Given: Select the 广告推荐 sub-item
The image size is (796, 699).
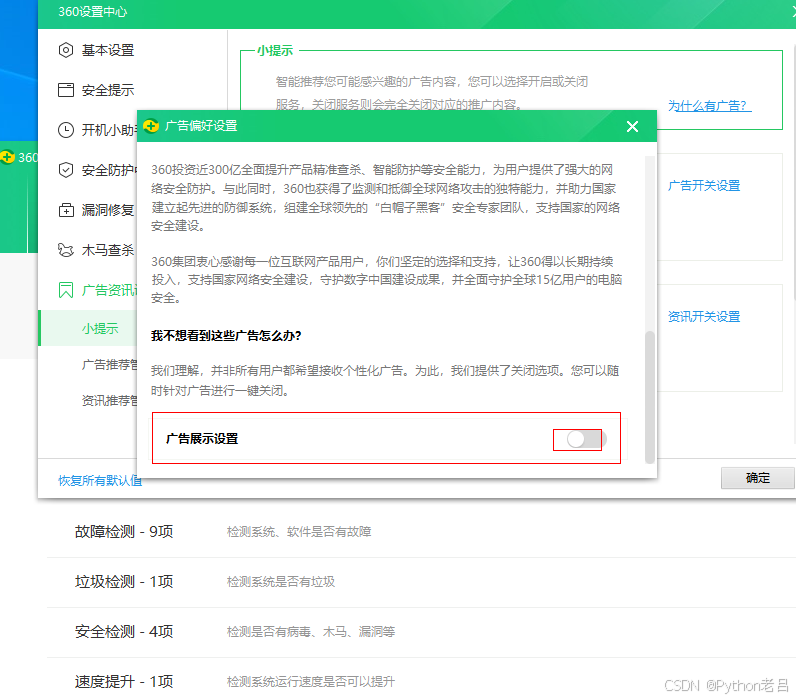Looking at the screenshot, I should point(109,364).
